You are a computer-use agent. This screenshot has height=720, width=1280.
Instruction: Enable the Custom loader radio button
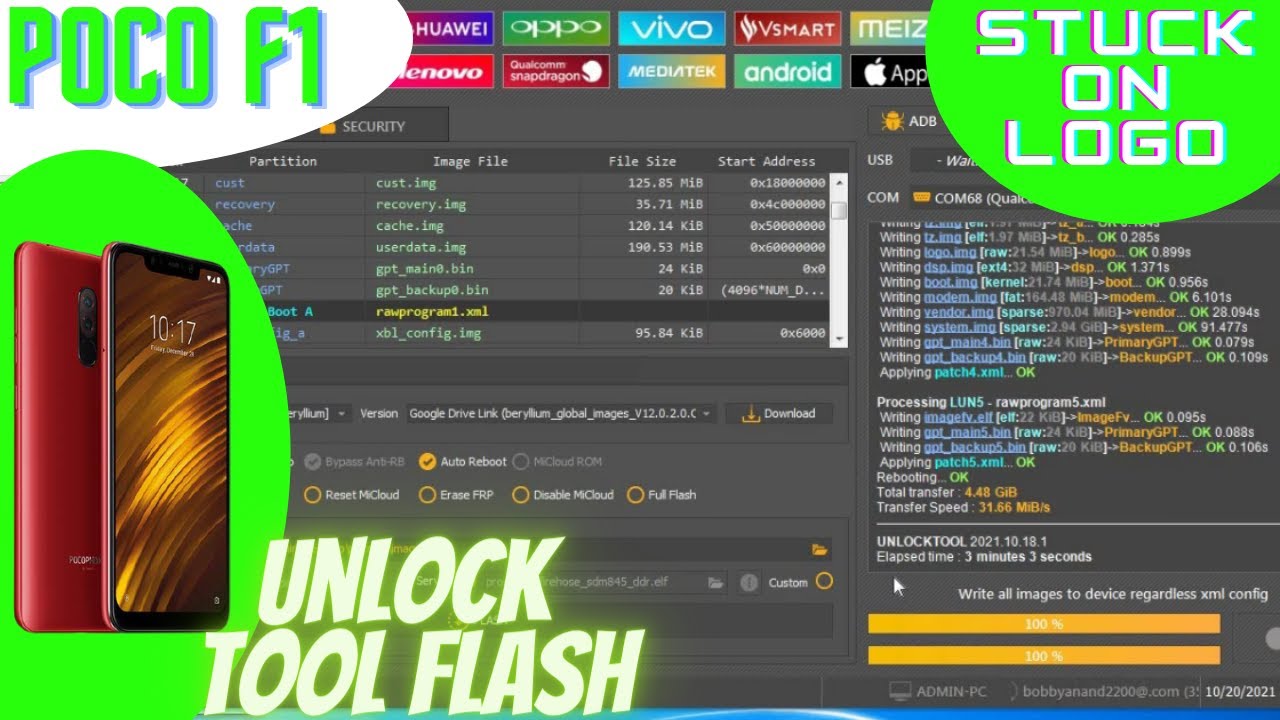click(824, 581)
